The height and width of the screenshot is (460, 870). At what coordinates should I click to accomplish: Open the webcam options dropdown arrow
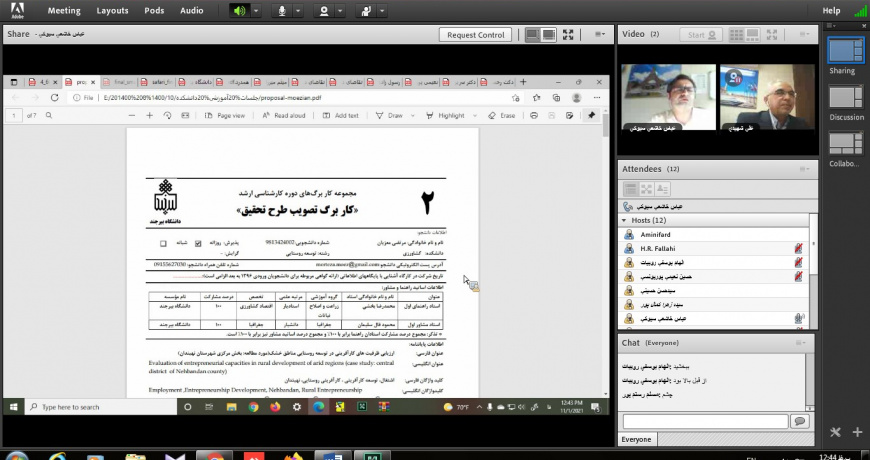click(x=340, y=11)
